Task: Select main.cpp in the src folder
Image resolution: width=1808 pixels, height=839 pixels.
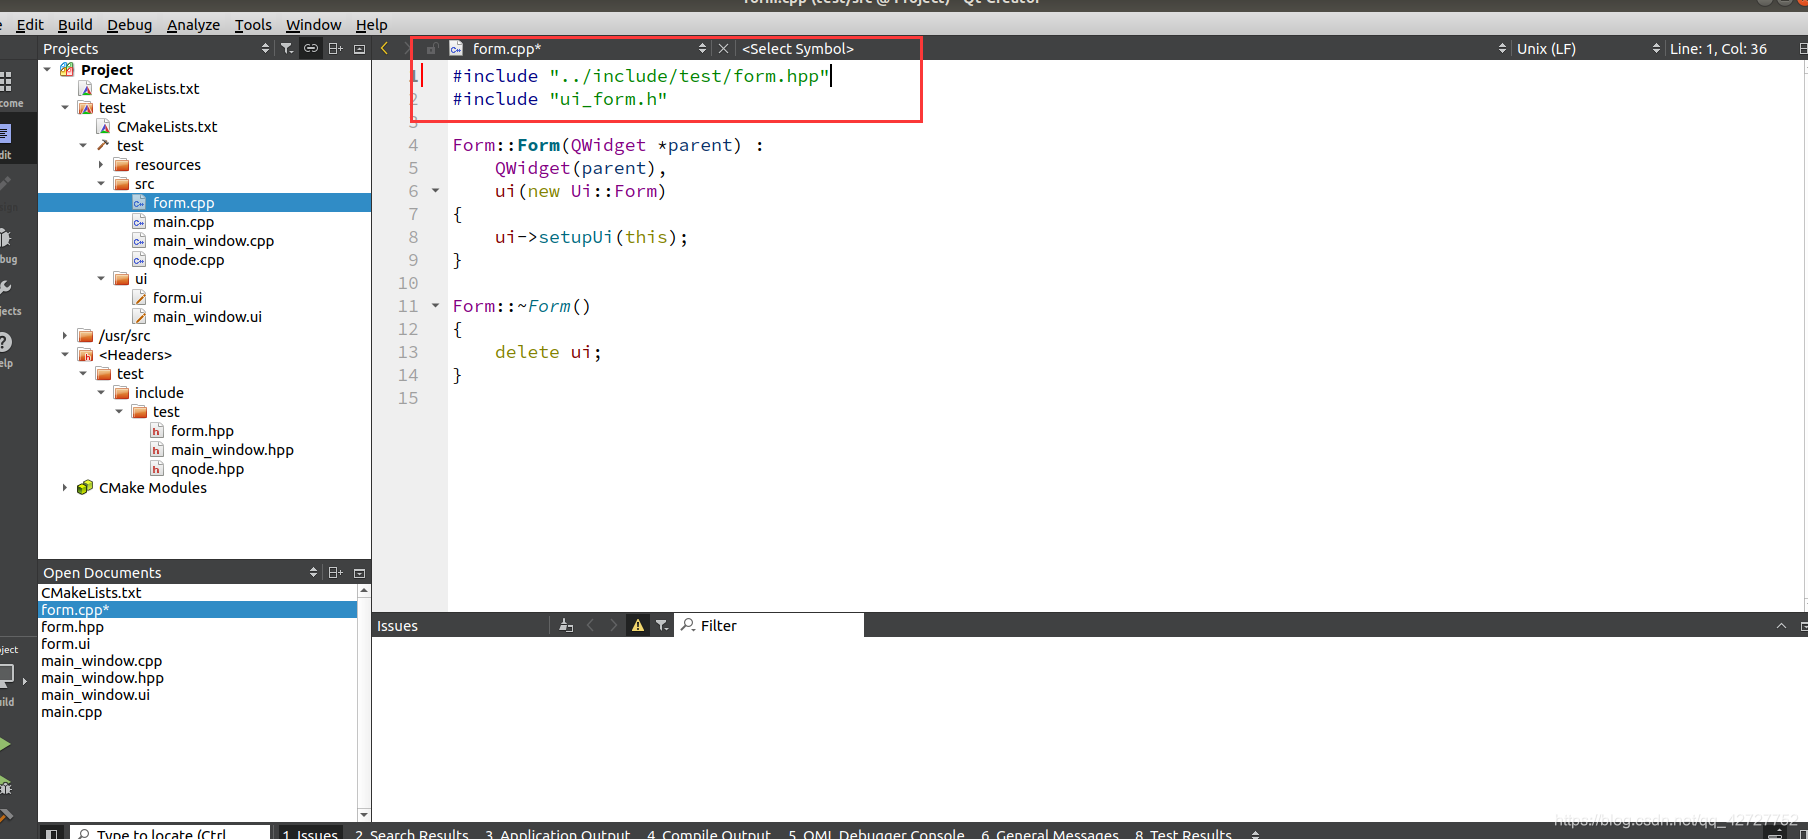Action: click(183, 222)
